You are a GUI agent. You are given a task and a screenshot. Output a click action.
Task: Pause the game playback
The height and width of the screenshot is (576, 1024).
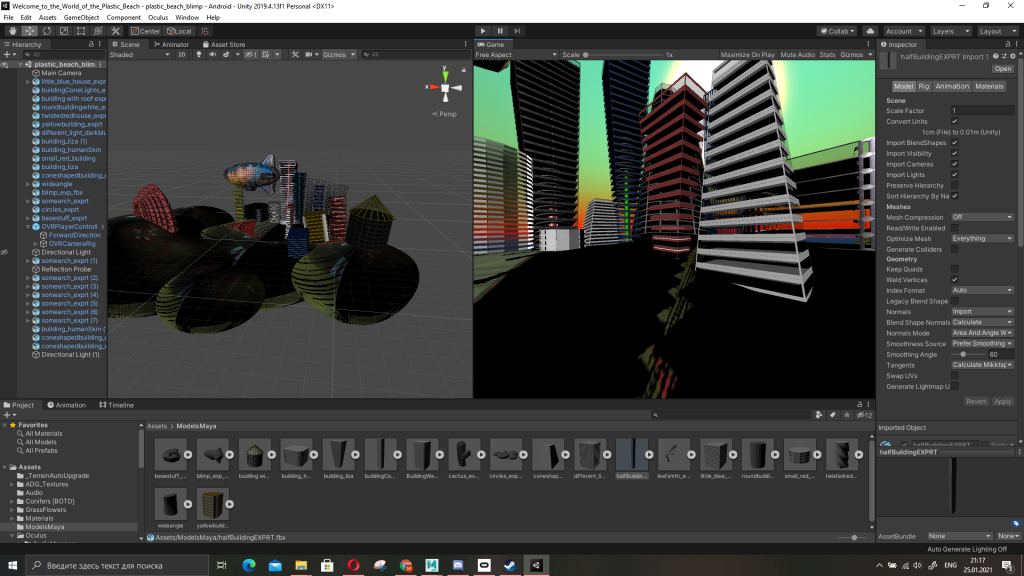tap(500, 31)
